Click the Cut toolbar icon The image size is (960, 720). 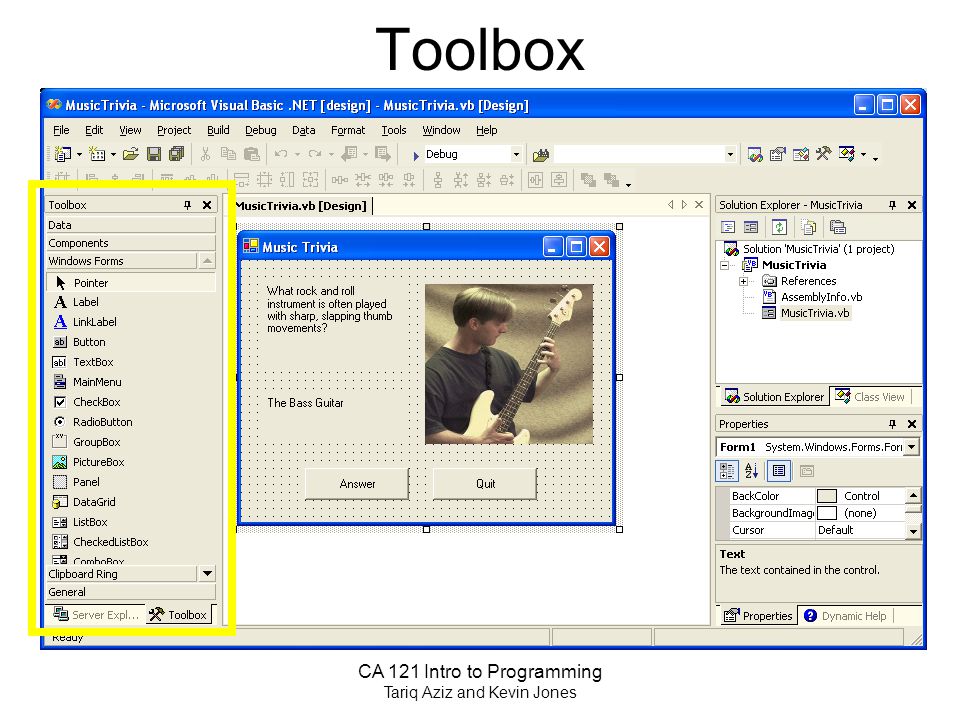[205, 154]
